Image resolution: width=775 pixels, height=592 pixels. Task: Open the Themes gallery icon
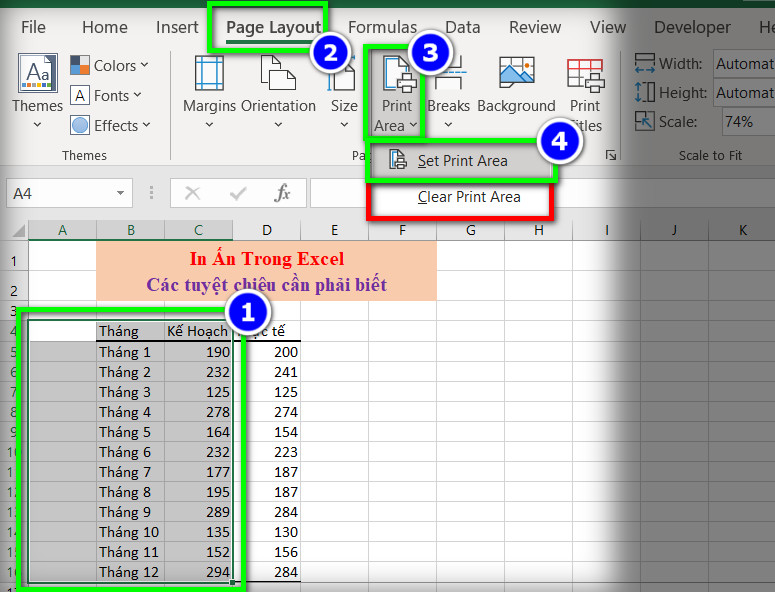pyautogui.click(x=37, y=75)
